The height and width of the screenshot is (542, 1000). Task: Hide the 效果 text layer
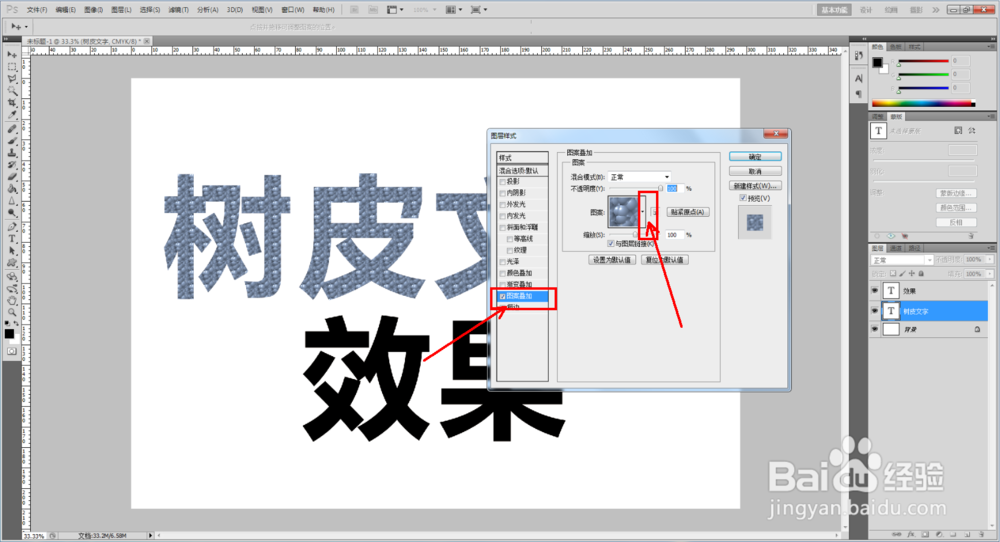875,291
